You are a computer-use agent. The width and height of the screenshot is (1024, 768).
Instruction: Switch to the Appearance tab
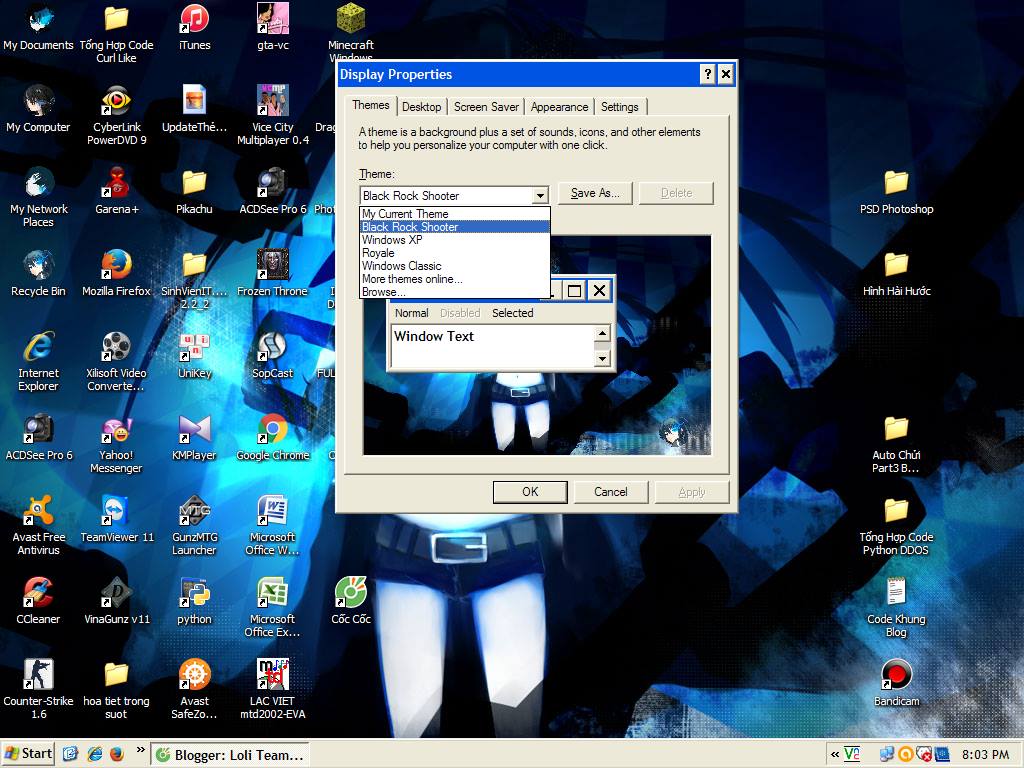click(559, 107)
